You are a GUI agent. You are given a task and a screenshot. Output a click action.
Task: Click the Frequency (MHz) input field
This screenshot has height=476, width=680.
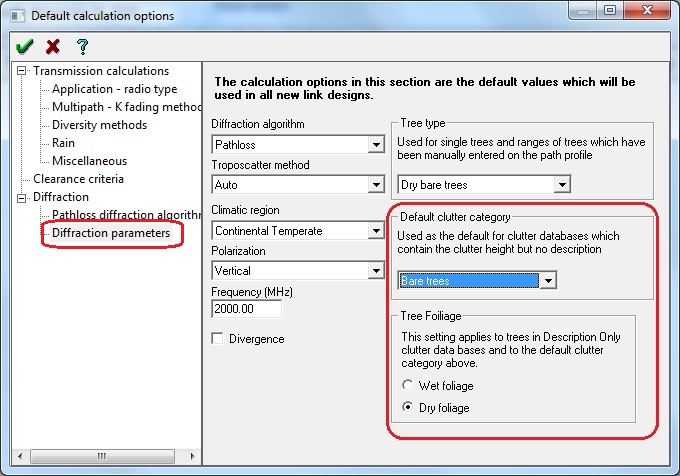(246, 309)
